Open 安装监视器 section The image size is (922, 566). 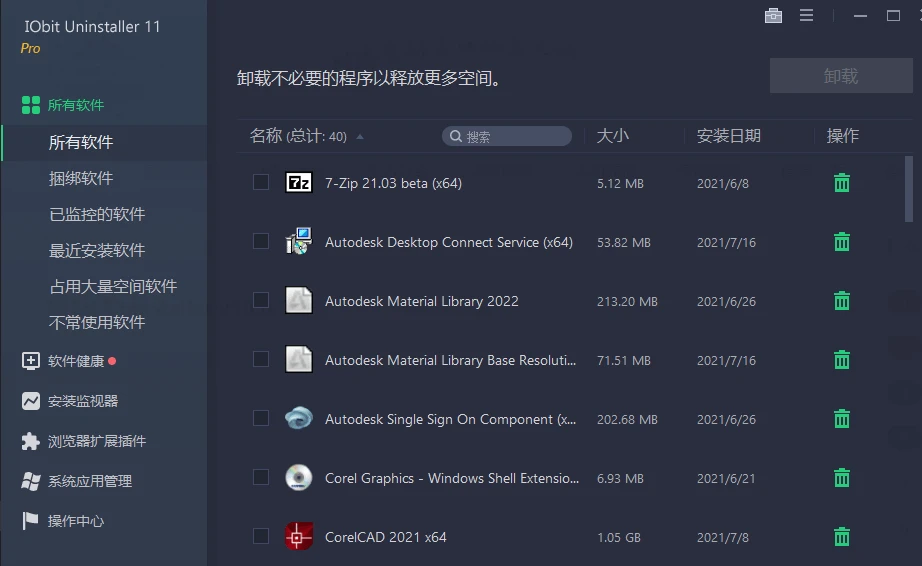tap(83, 401)
